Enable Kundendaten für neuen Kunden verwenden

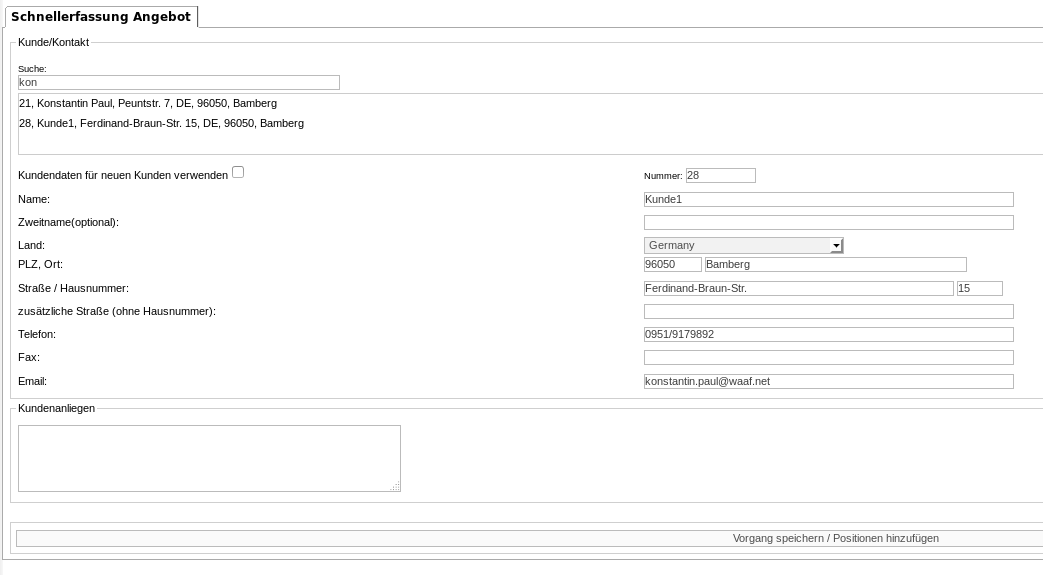pyautogui.click(x=238, y=172)
